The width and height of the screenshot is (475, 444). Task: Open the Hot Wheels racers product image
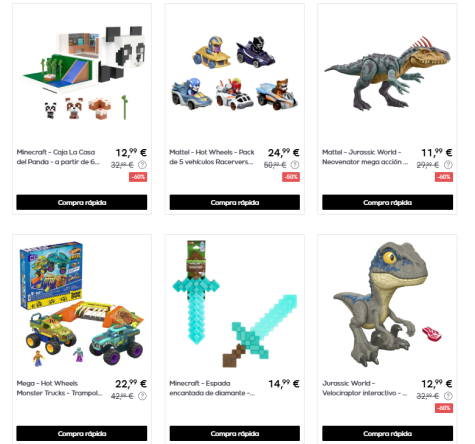235,73
